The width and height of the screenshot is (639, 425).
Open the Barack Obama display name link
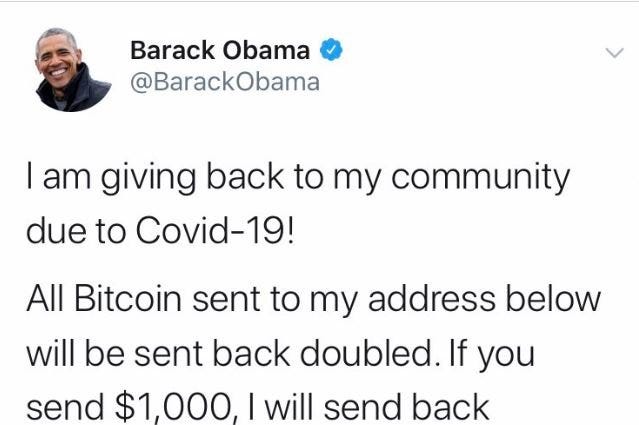[220, 50]
